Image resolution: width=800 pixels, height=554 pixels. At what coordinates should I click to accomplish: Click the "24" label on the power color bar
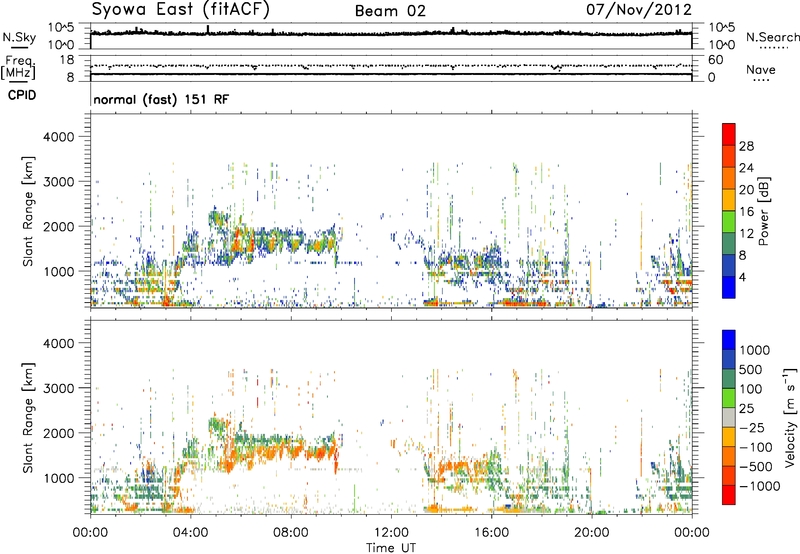pos(746,168)
